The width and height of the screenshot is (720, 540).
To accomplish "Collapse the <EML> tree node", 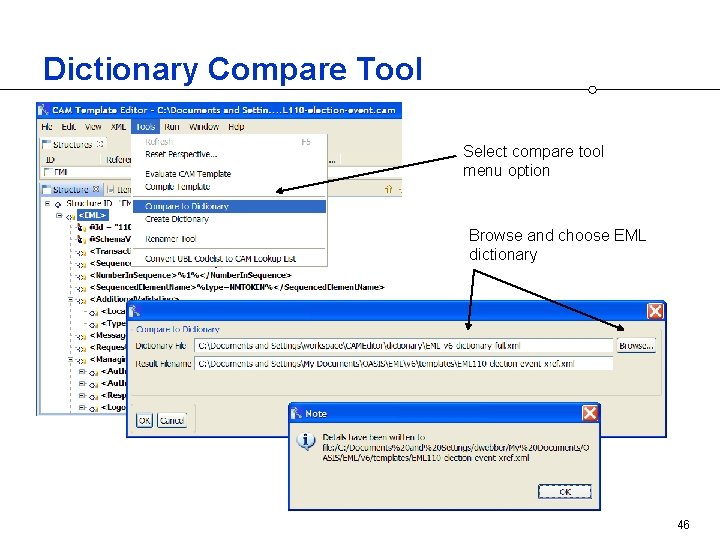I will tap(59, 215).
